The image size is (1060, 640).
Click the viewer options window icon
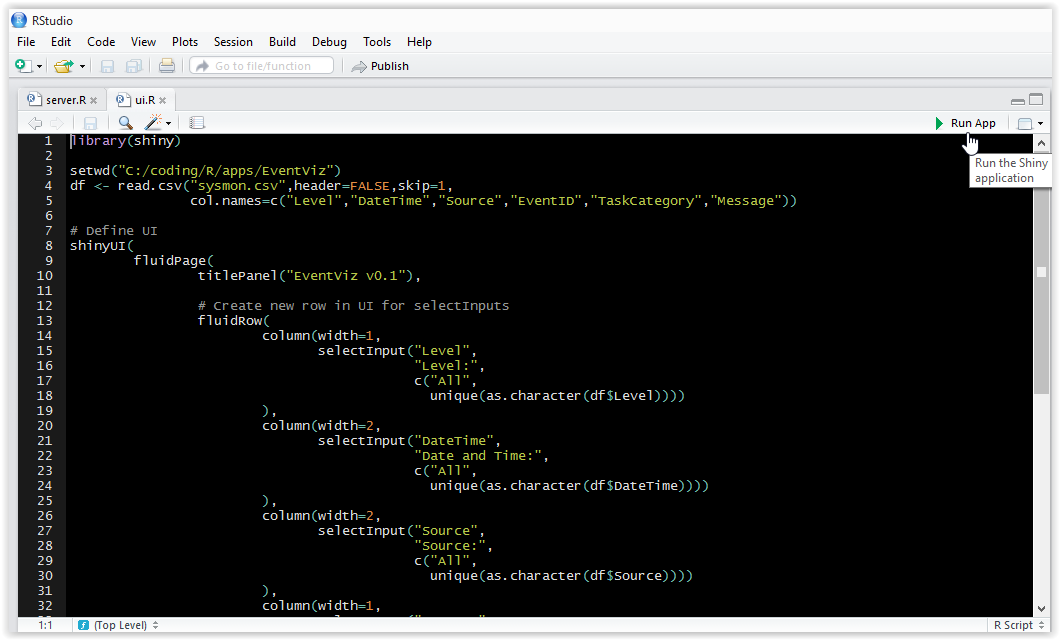[x=1025, y=124]
